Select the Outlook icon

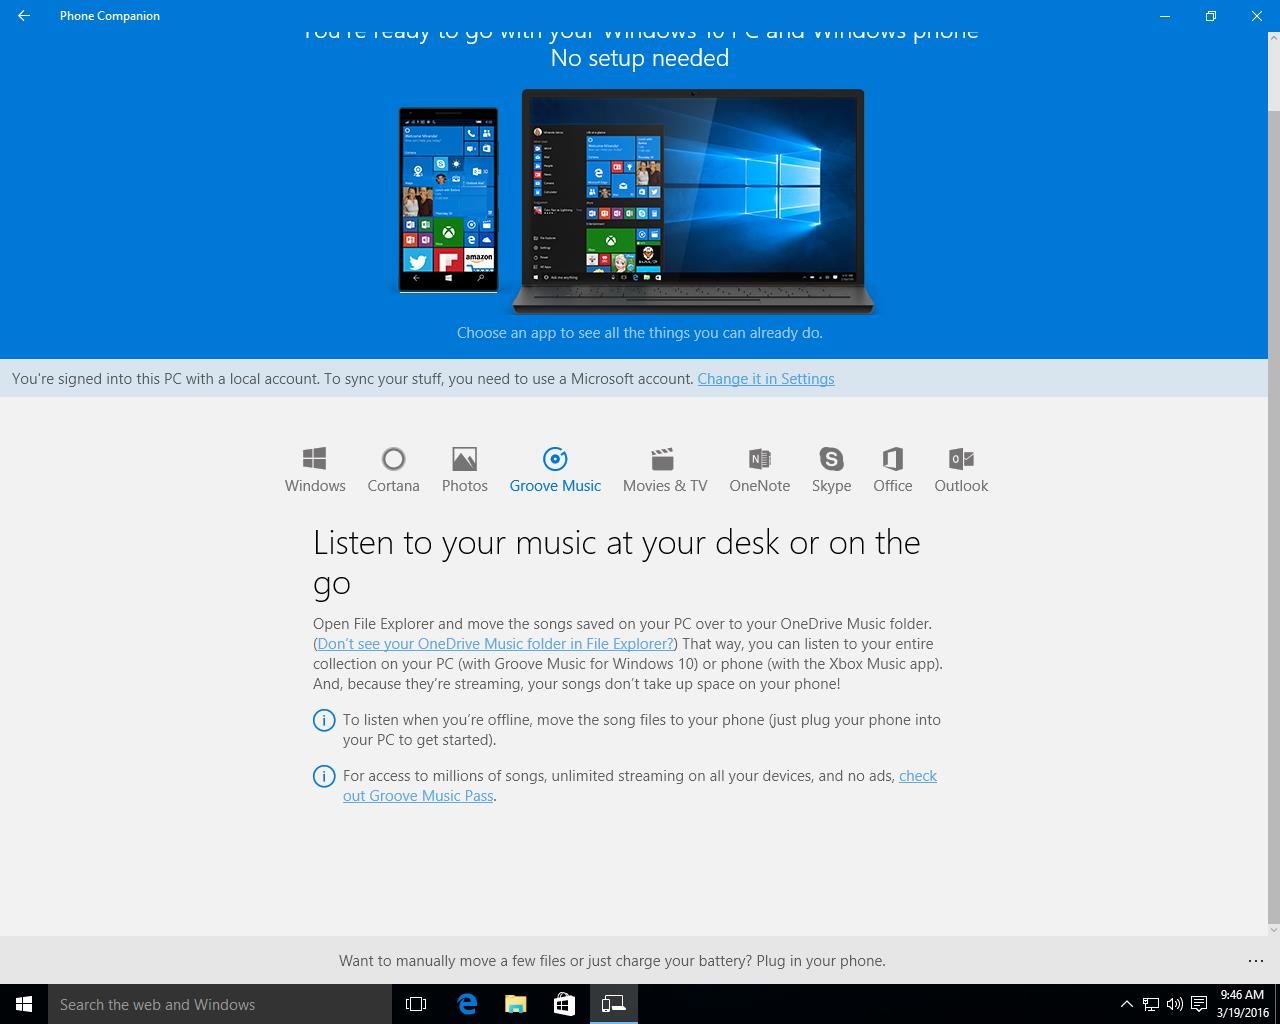pyautogui.click(x=961, y=459)
